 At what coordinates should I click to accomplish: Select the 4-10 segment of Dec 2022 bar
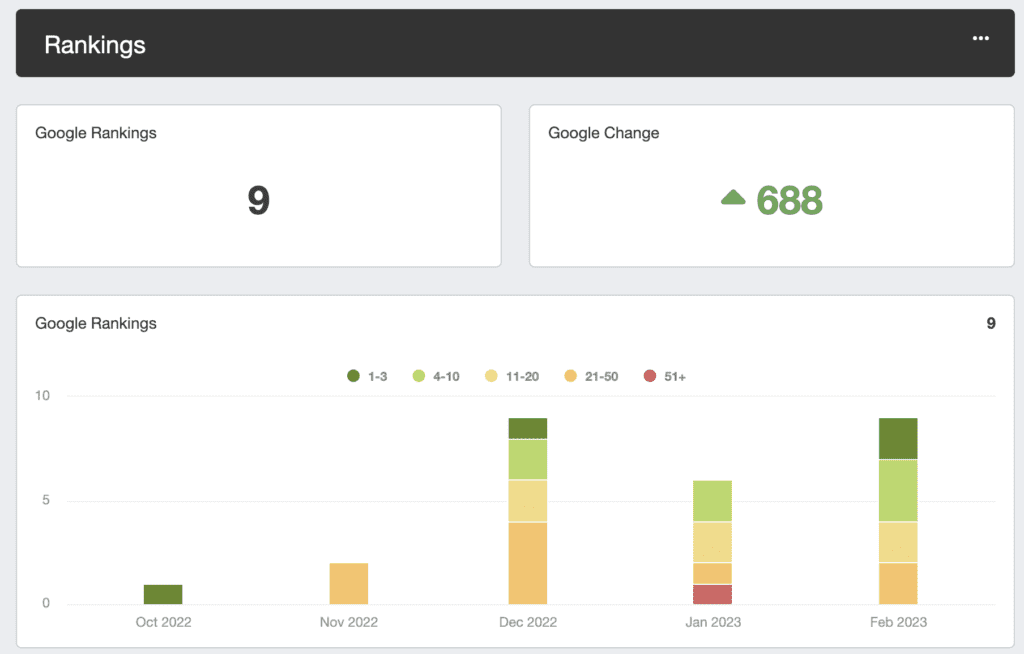528,459
